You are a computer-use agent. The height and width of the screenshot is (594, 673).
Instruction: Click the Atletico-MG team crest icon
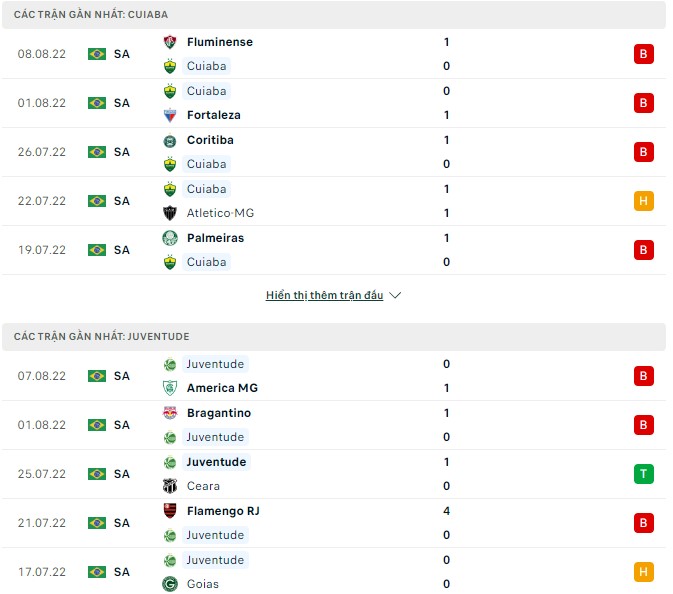170,213
